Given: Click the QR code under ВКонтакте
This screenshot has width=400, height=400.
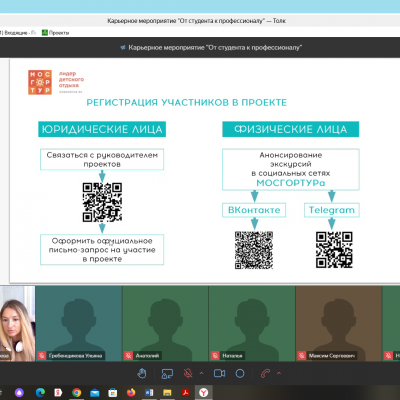Looking at the screenshot, I should [x=254, y=250].
